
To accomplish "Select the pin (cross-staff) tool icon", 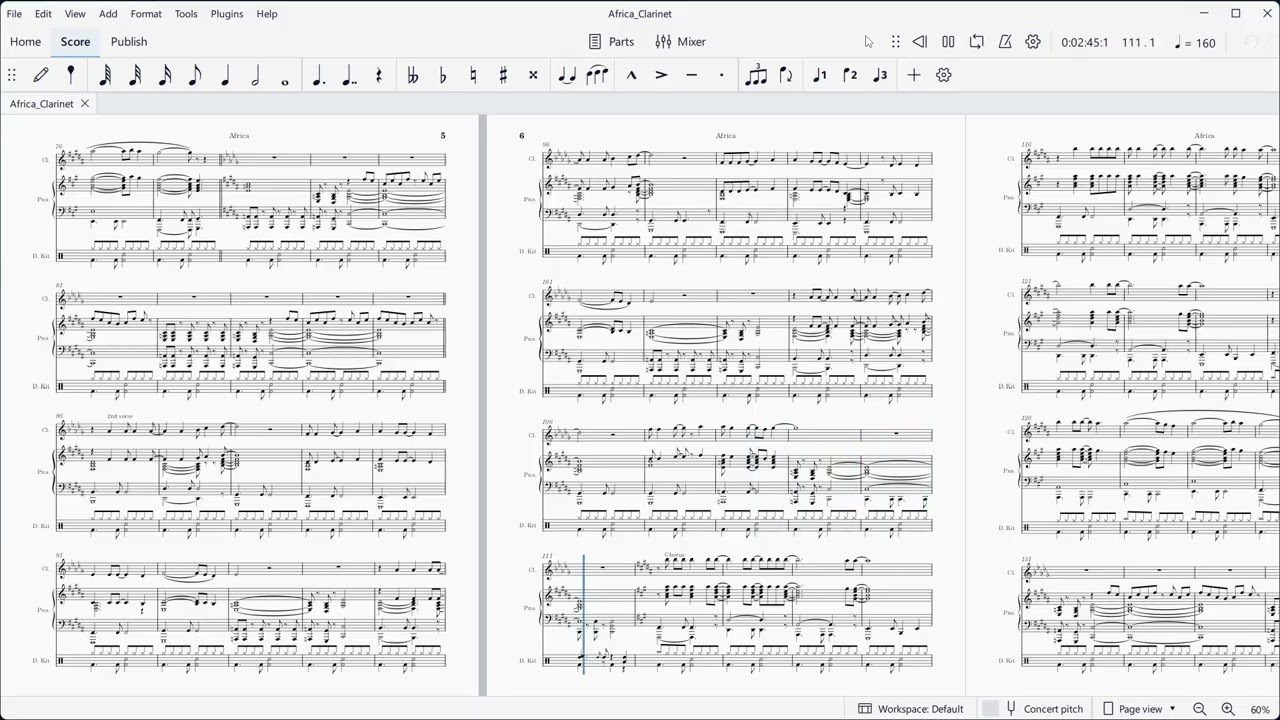I will 71,75.
